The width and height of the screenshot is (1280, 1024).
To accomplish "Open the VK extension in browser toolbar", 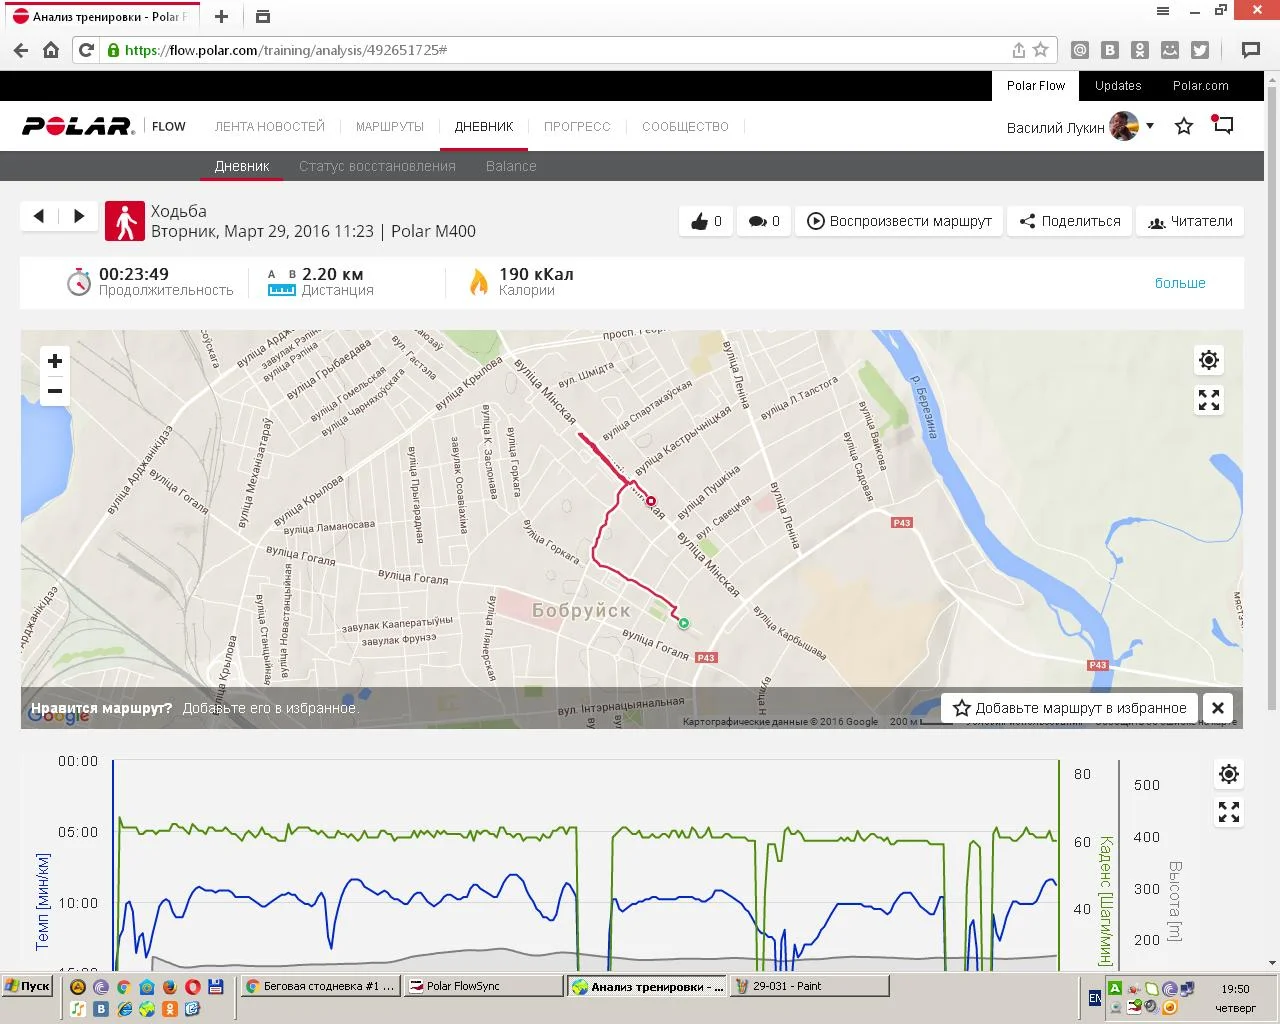I will click(x=1110, y=50).
